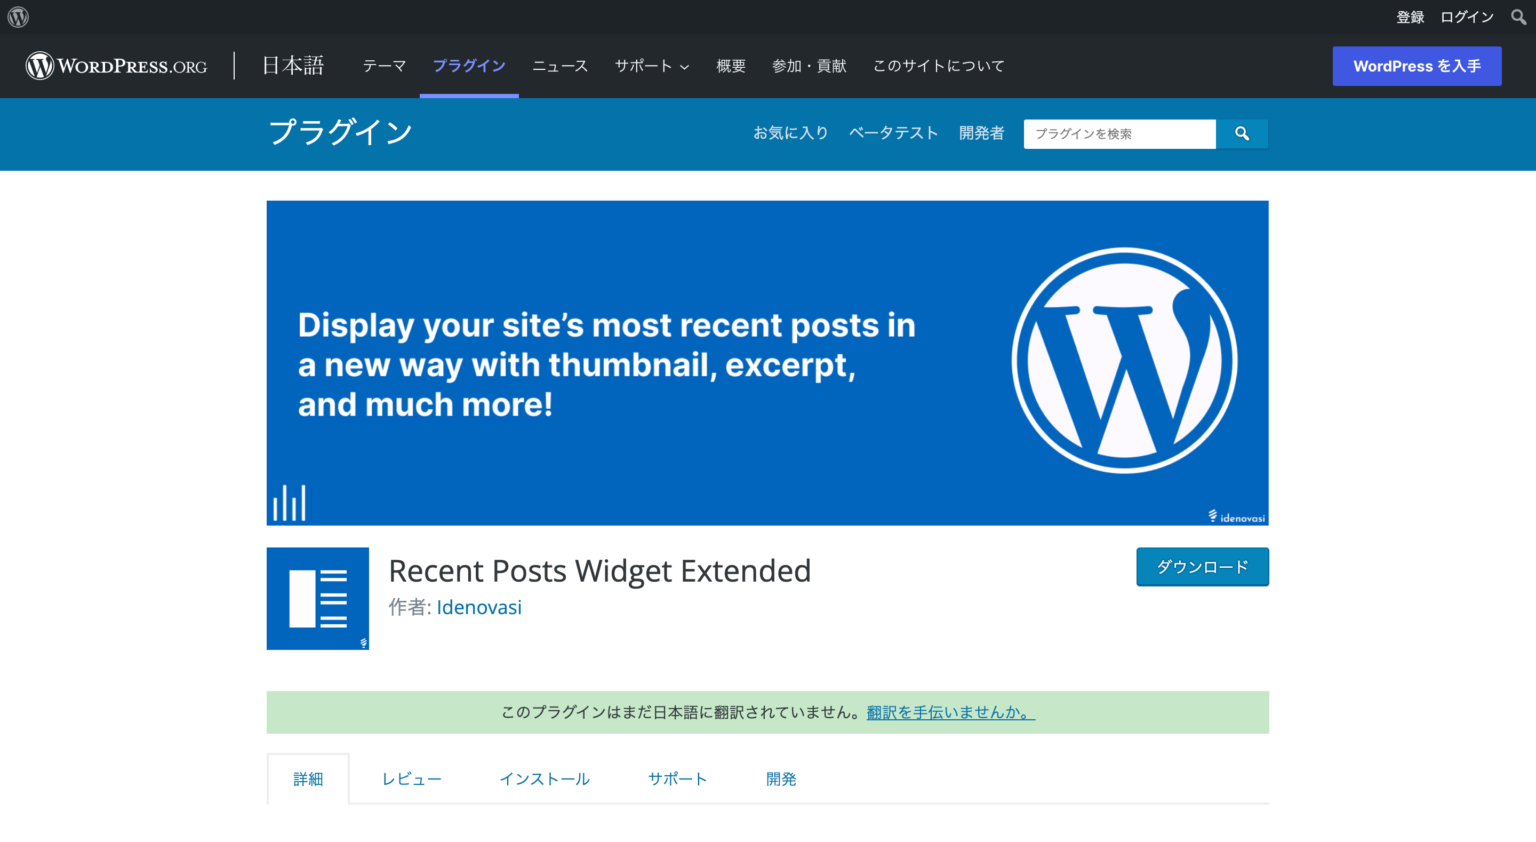Click the WordPress circle logo inside the banner
The height and width of the screenshot is (842, 1536).
tap(1124, 359)
